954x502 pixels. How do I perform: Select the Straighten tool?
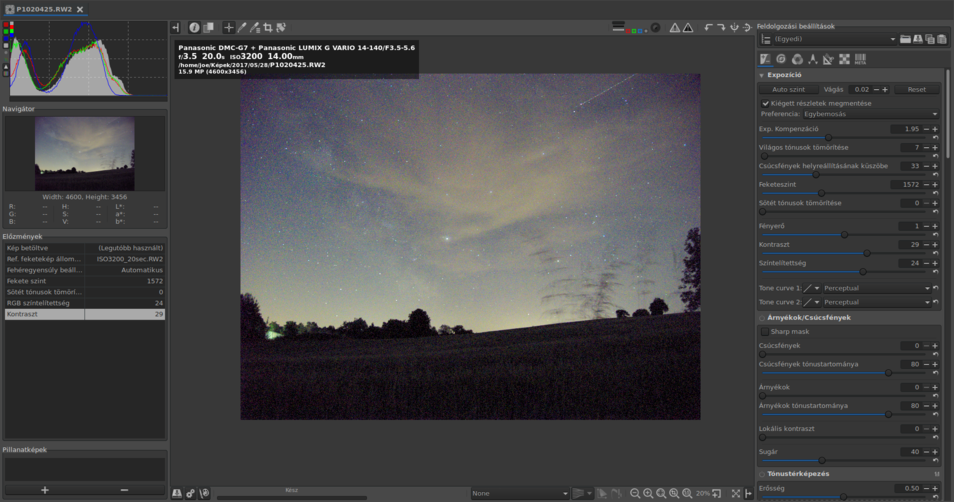click(x=281, y=27)
